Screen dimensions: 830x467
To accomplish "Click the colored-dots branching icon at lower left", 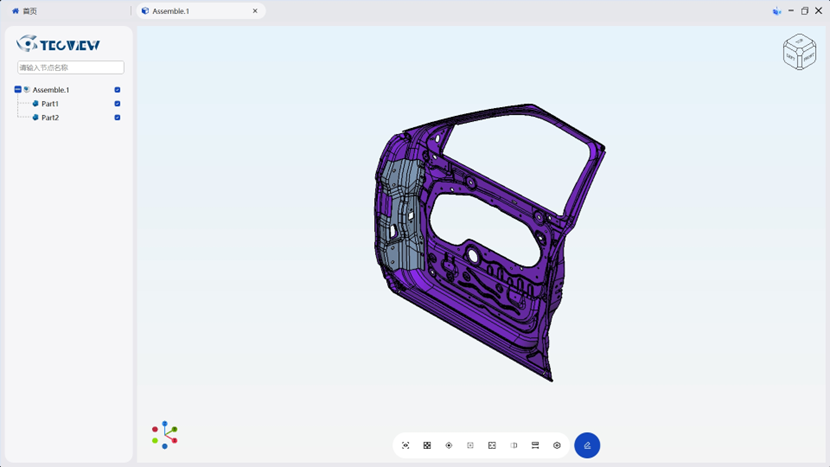I will click(x=165, y=434).
